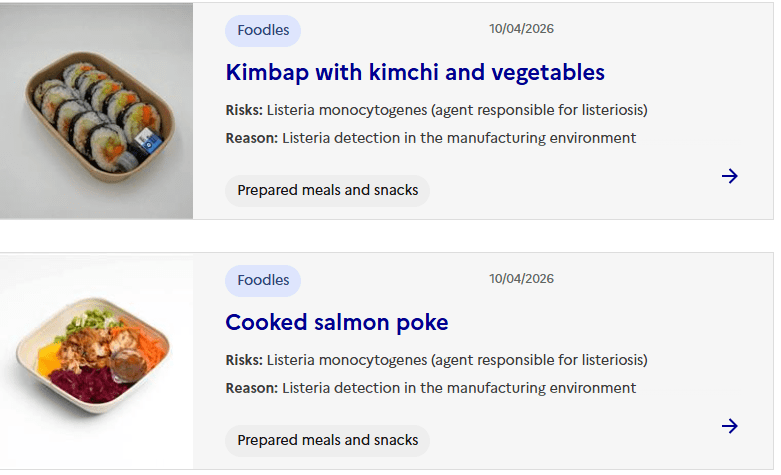Open 'Kimbap with kimchi and vegetables' title link
The image size is (781, 475).
[x=415, y=72]
